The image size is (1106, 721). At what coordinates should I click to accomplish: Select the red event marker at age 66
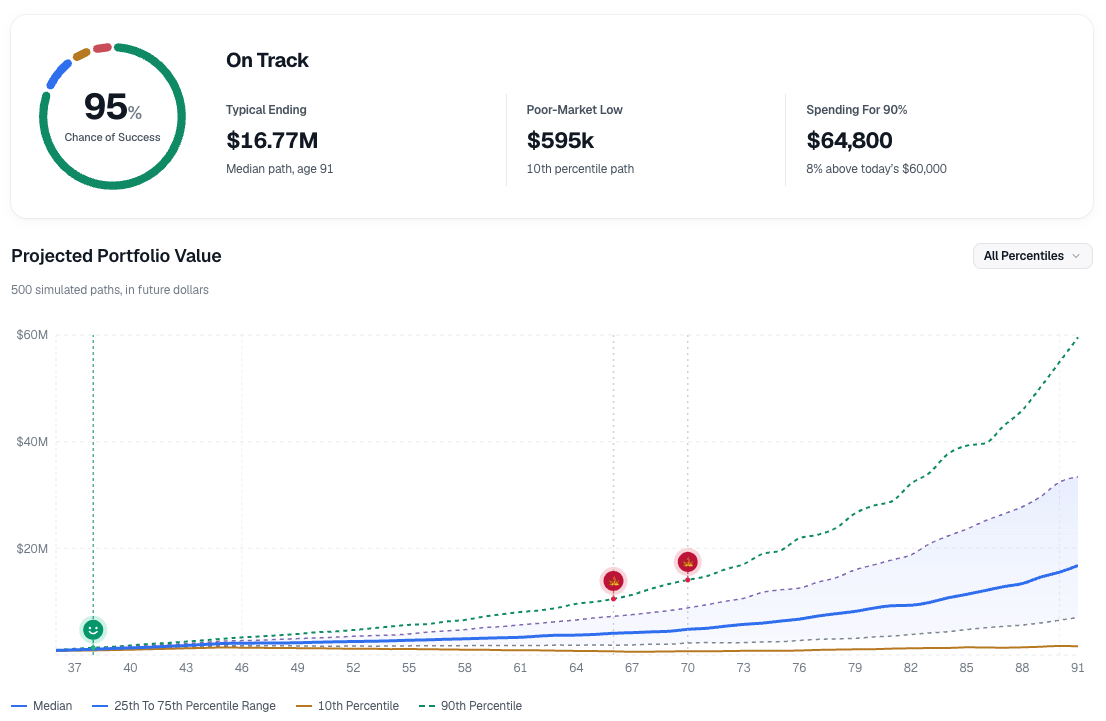[614, 581]
